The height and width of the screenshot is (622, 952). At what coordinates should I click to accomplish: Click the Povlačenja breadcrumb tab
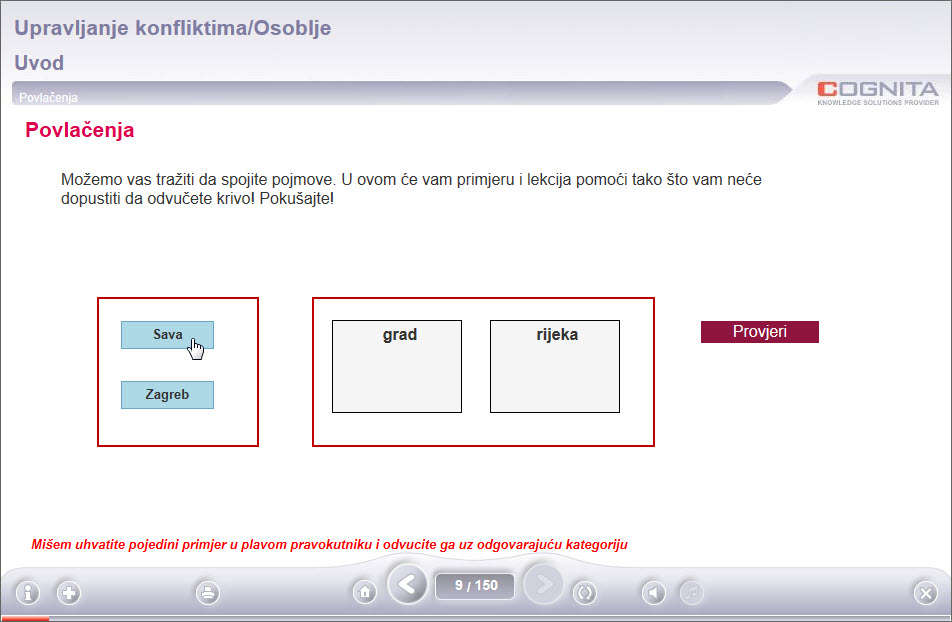49,98
